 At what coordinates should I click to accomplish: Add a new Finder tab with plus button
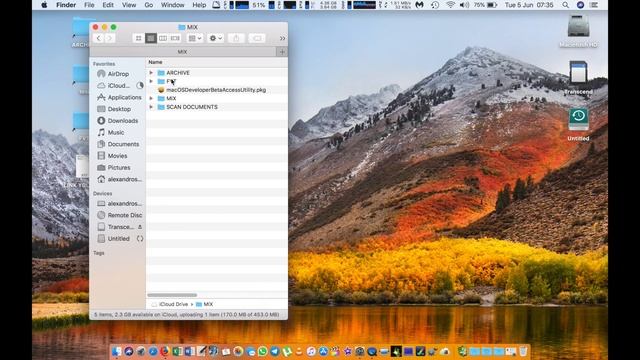click(x=282, y=52)
